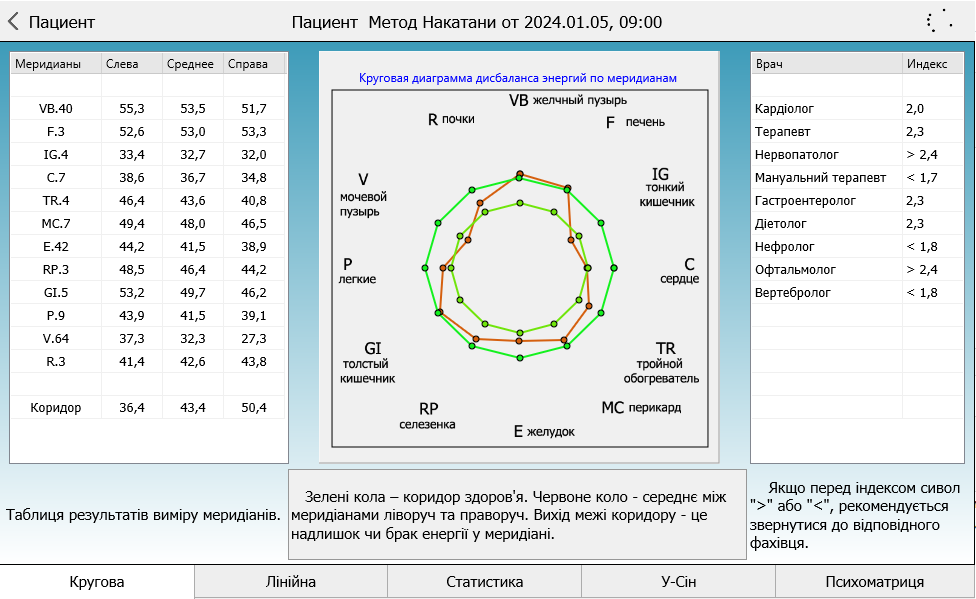Open the Лінійна tab
The width and height of the screenshot is (976, 599).
(291, 582)
